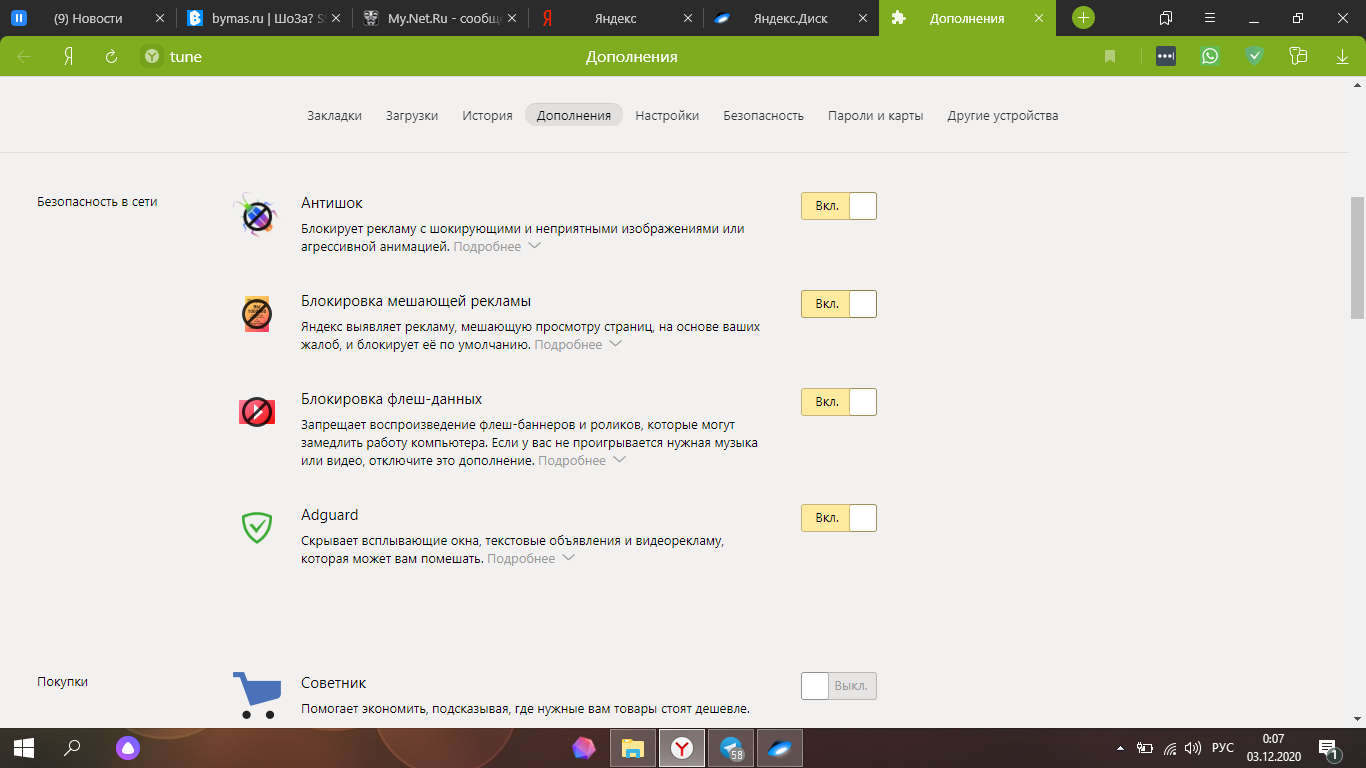The height and width of the screenshot is (768, 1366).
Task: Disable the Антишок extension toggle
Action: [838, 206]
